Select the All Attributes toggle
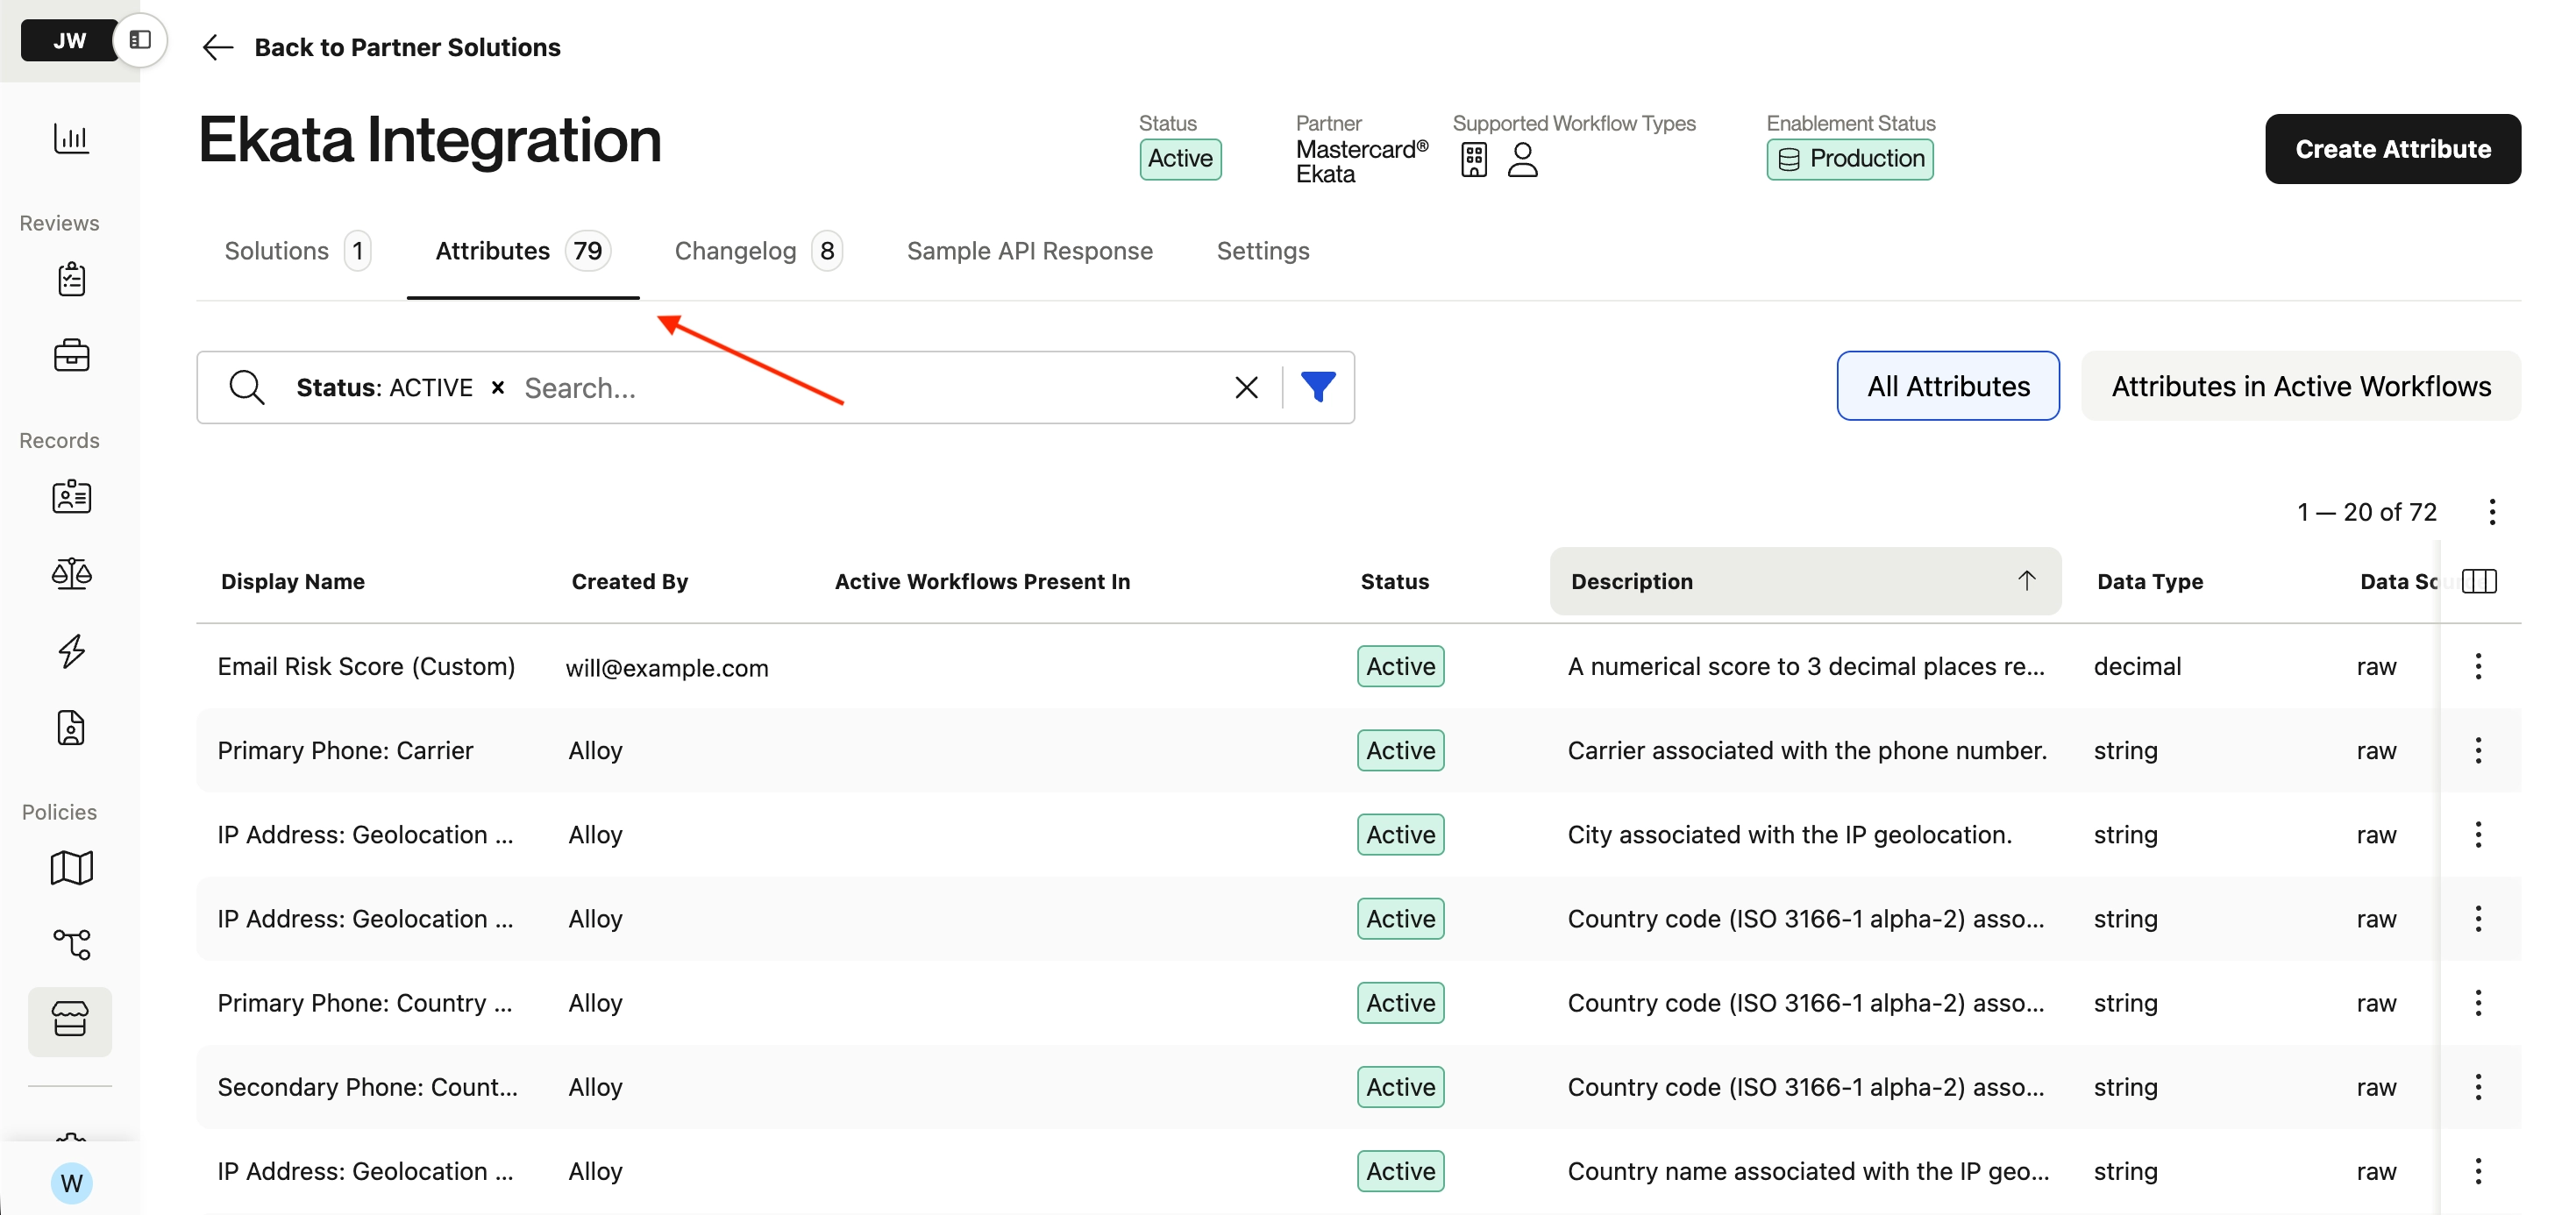Screen dimensions: 2576x1215 pyautogui.click(x=1947, y=386)
